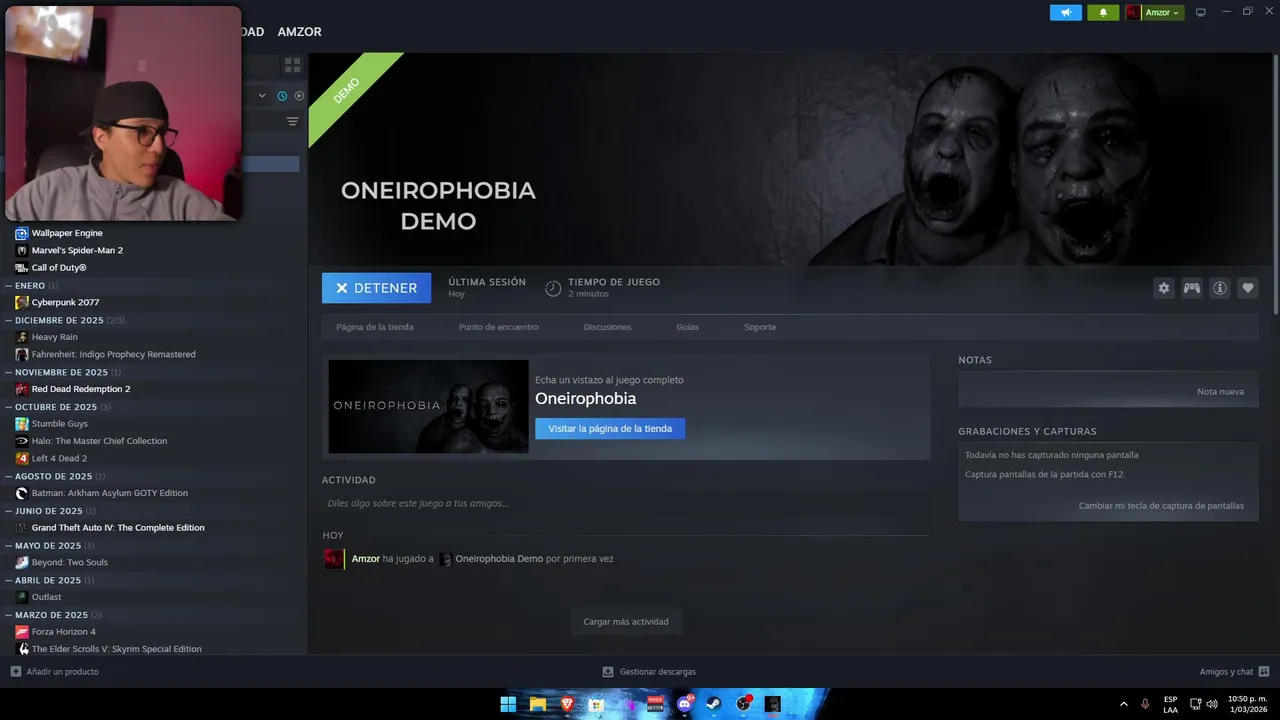The image size is (1280, 720).
Task: Open controller configuration icon
Action: (1191, 288)
